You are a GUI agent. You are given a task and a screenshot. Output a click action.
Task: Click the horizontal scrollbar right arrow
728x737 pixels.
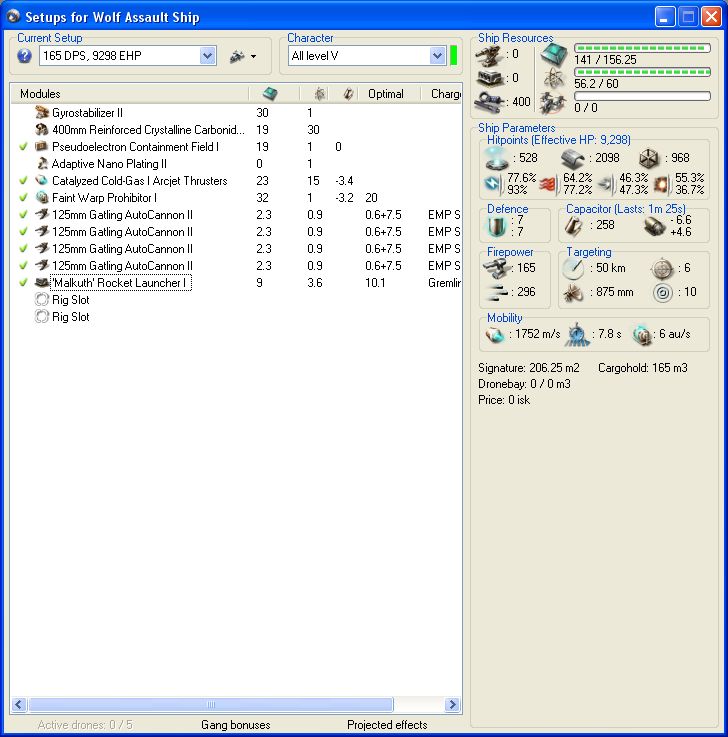point(452,704)
